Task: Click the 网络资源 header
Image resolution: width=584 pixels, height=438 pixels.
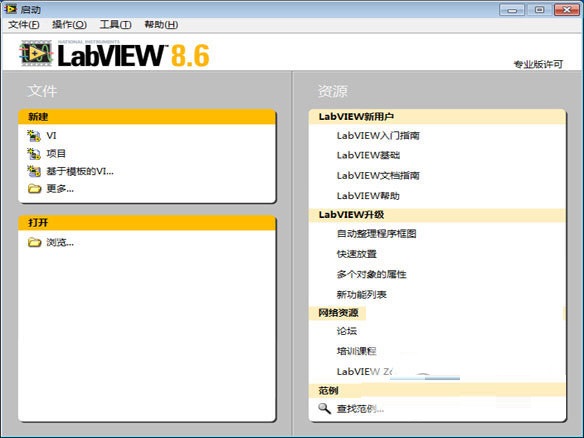Action: click(x=338, y=313)
